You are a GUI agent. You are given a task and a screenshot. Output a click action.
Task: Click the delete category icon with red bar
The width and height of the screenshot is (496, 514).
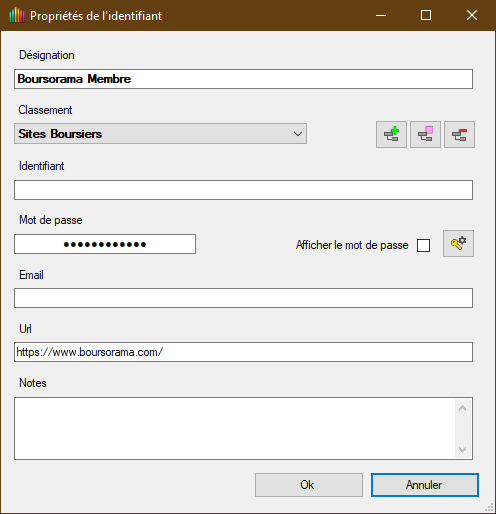click(x=459, y=134)
